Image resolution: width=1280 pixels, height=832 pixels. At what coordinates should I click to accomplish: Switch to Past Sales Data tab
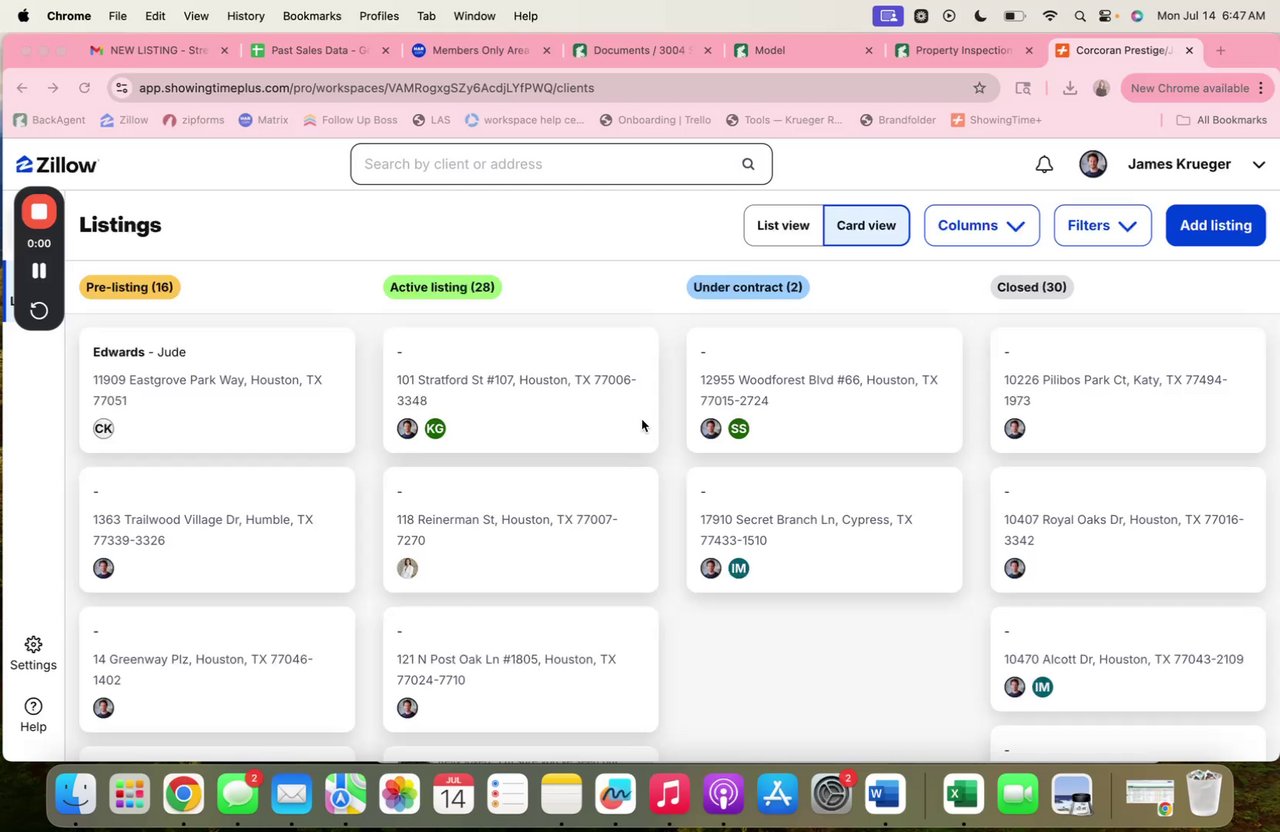tap(321, 50)
